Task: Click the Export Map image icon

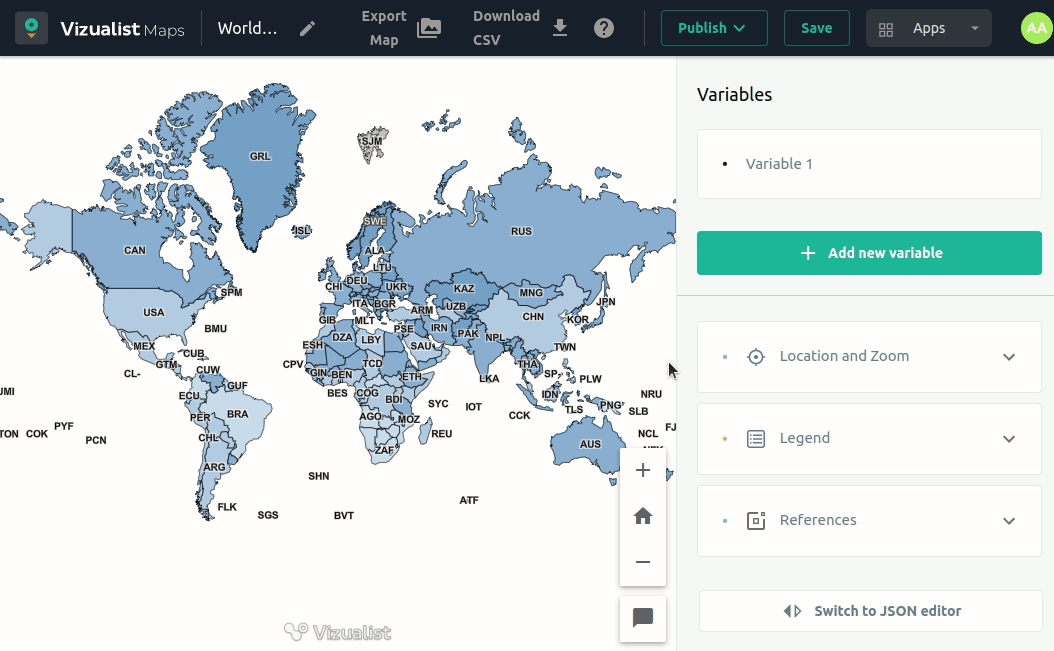Action: point(428,28)
